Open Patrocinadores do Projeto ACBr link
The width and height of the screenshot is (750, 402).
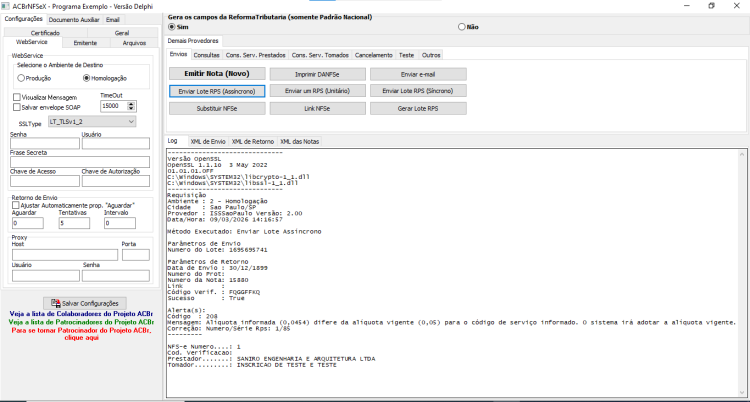(x=81, y=322)
